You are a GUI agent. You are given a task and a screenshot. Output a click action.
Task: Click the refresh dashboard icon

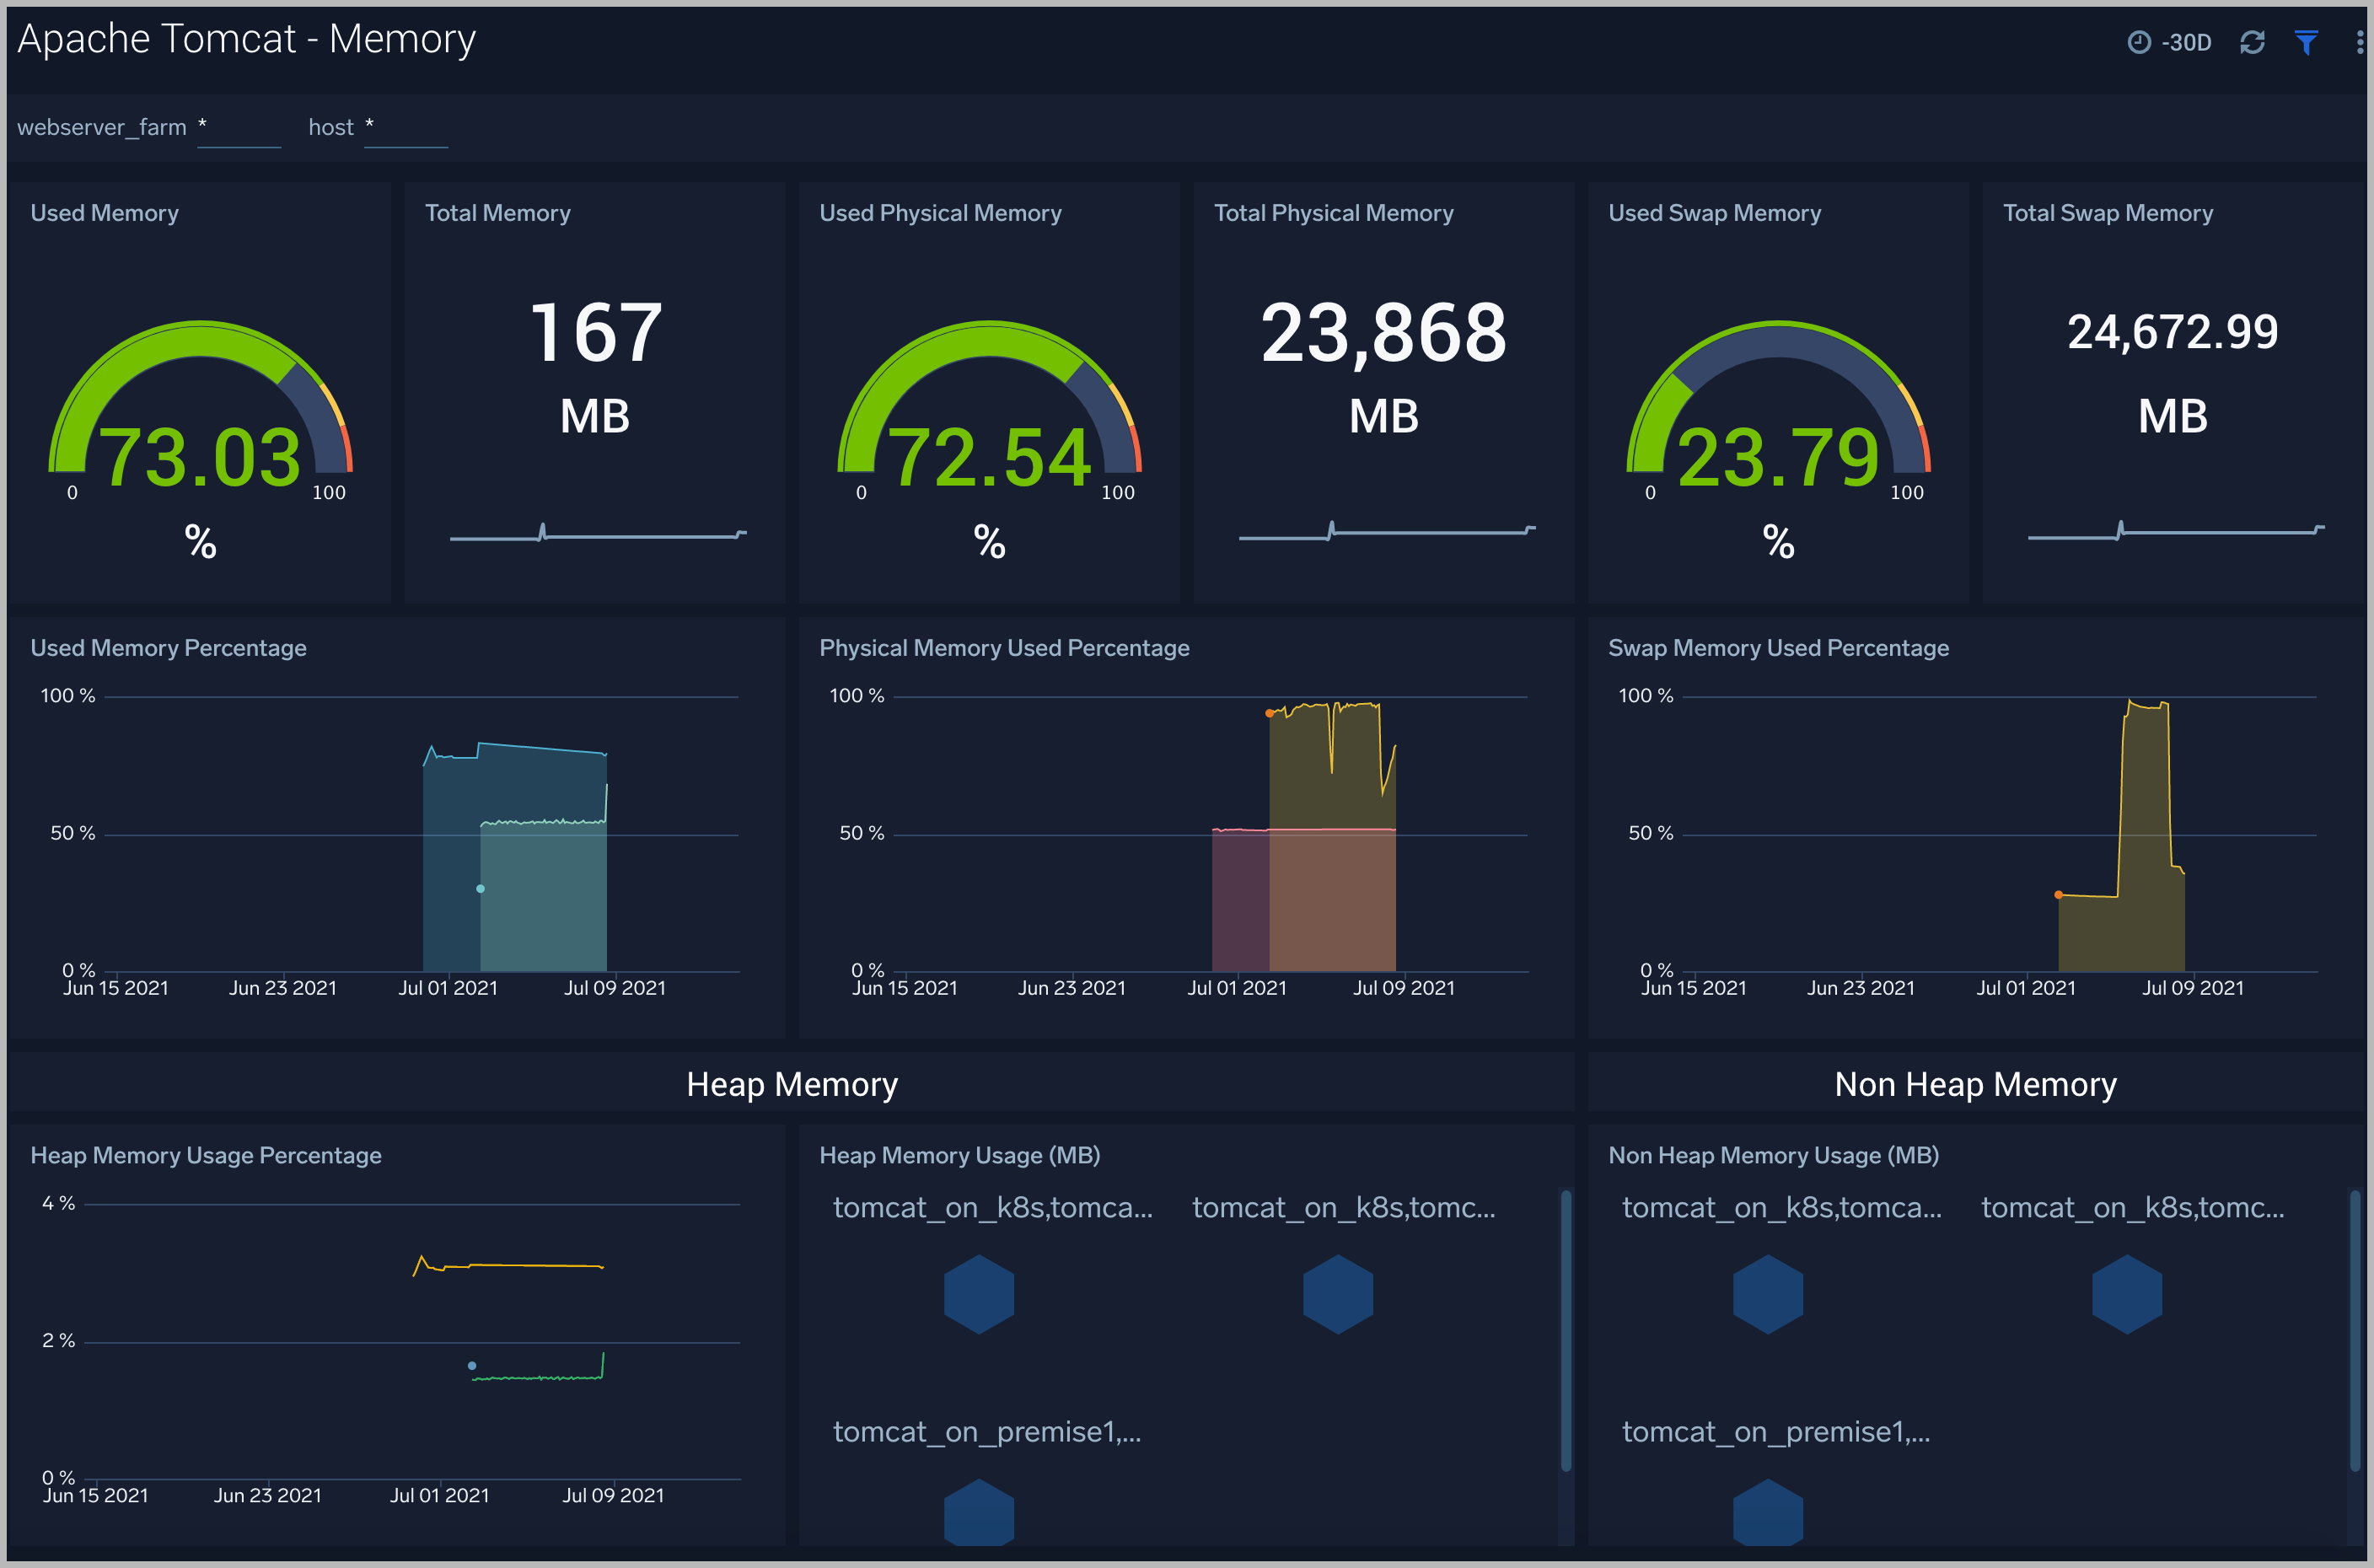pyautogui.click(x=2252, y=42)
